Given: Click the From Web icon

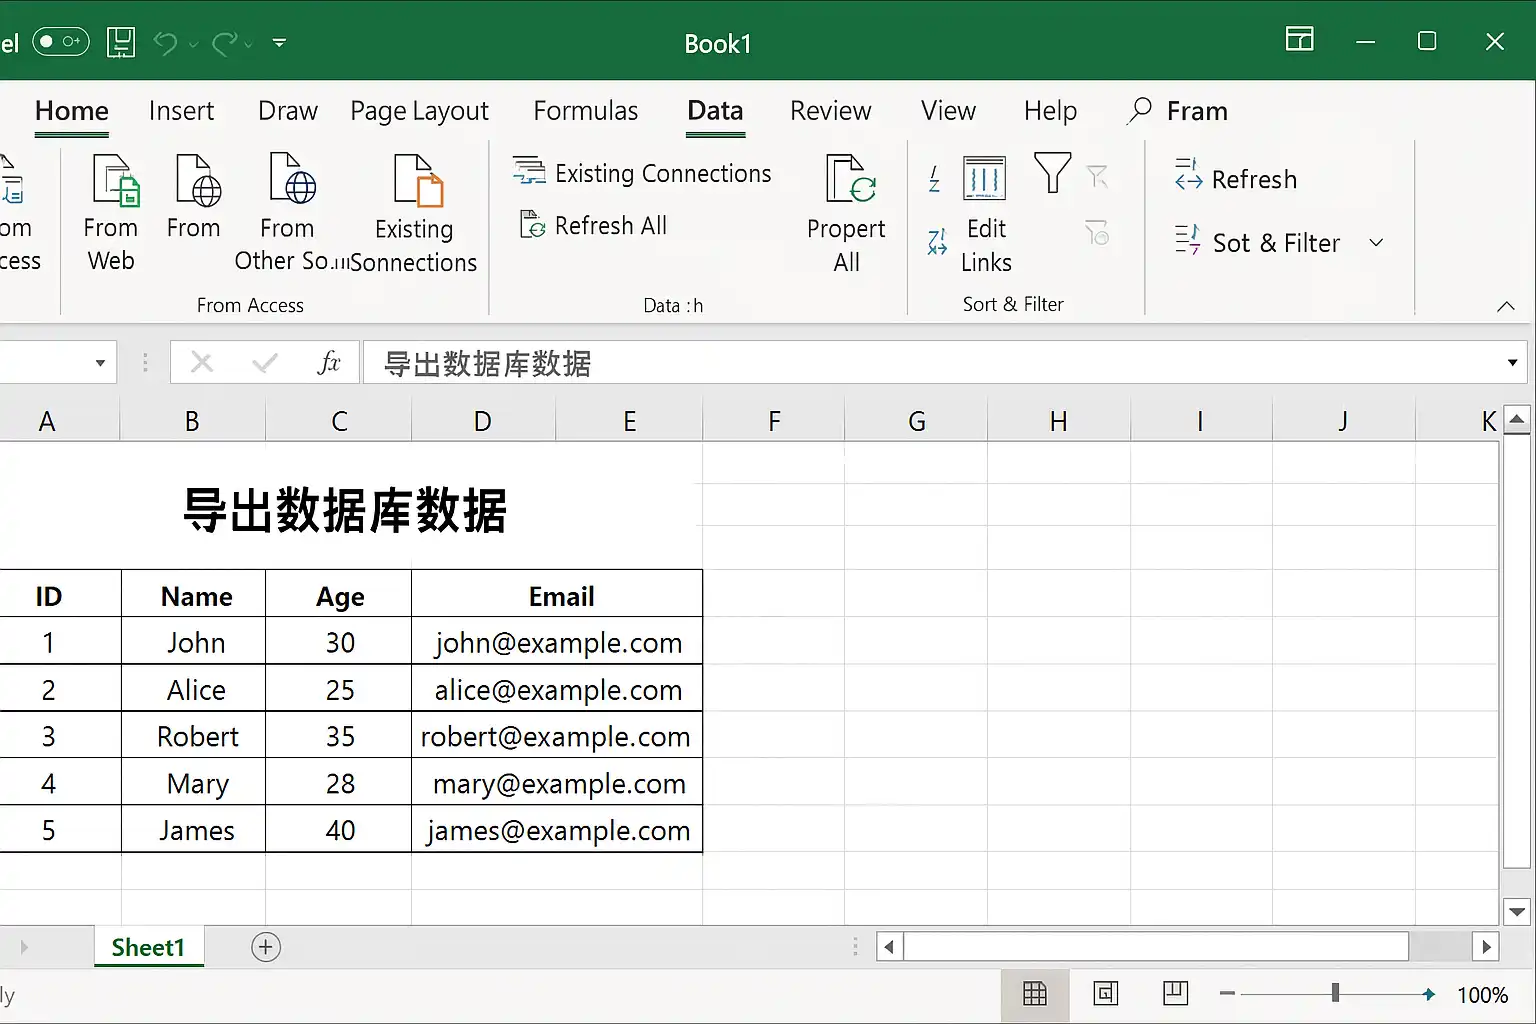Looking at the screenshot, I should click(x=115, y=180).
